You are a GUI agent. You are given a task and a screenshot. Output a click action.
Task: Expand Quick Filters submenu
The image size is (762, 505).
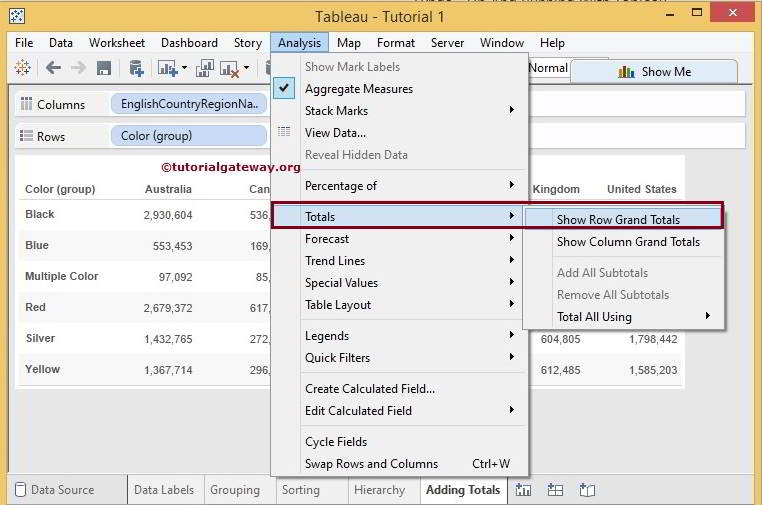[x=511, y=357]
